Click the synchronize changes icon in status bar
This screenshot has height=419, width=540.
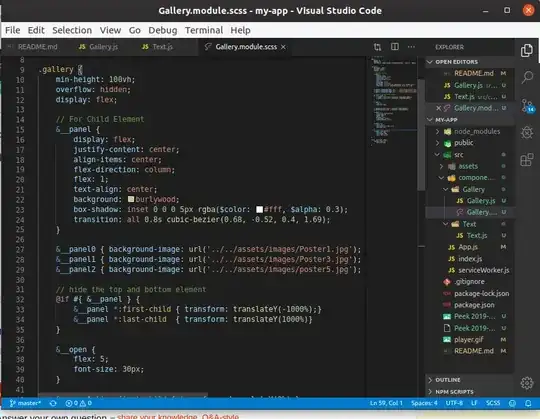tap(53, 403)
